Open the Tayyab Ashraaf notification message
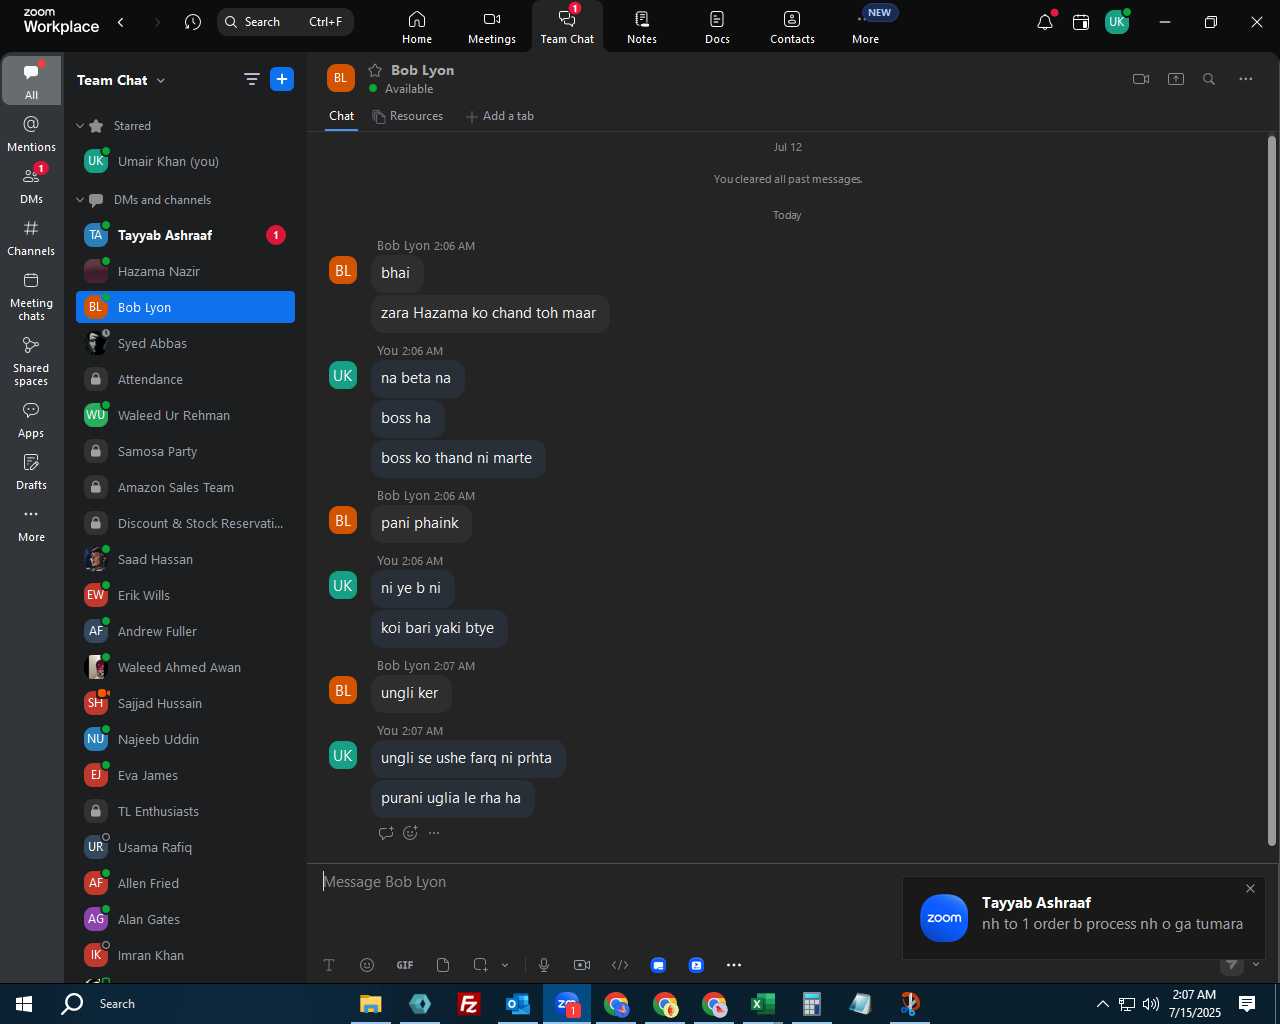 [1083, 918]
